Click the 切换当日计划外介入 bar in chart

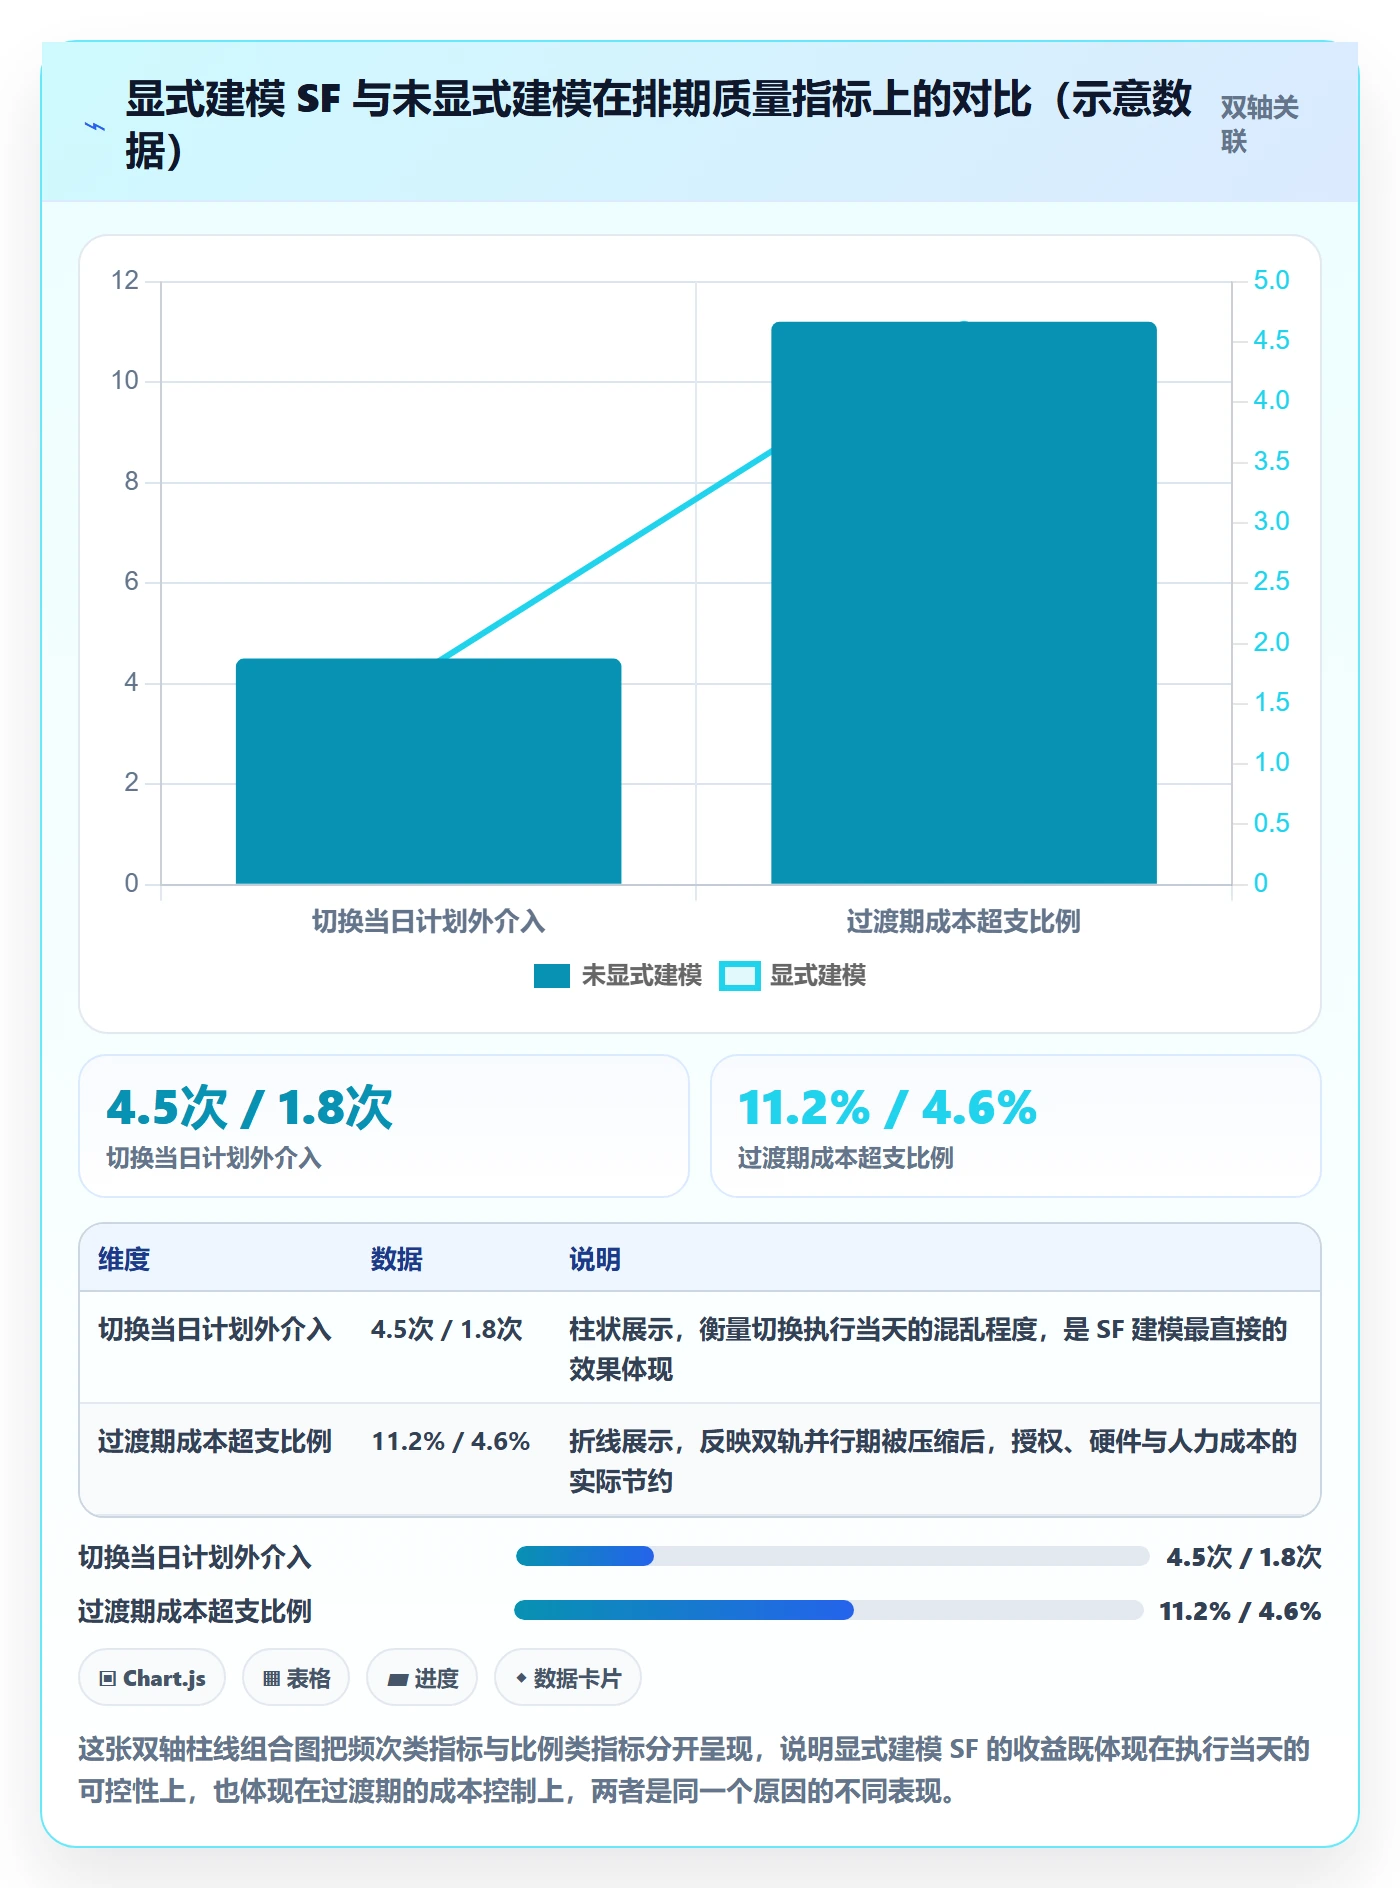coord(428,771)
